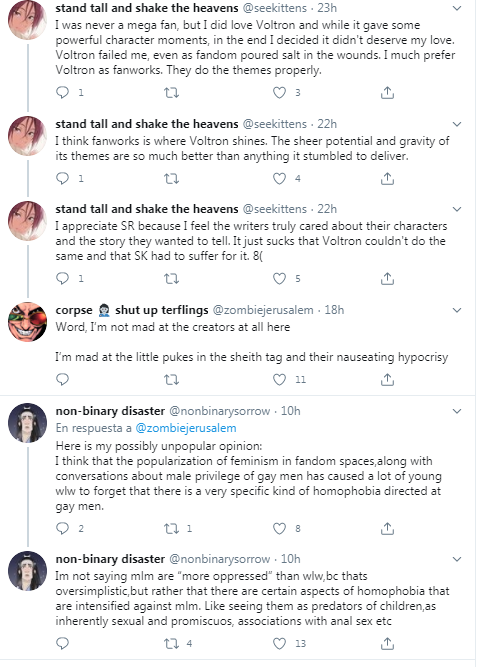Share the zombiejerusalem 'Word, I'm not mad' tweet
This screenshot has width=481, height=667.
387,379
